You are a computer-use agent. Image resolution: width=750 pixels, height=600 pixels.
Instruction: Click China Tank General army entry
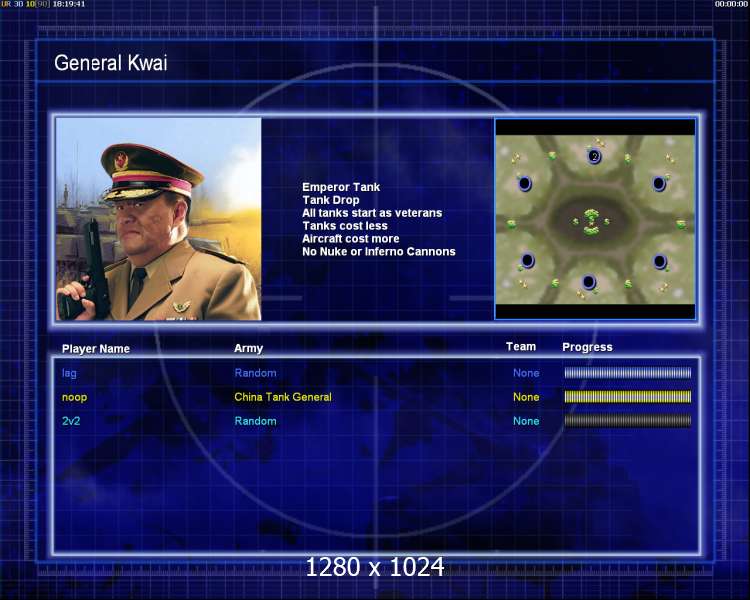pyautogui.click(x=283, y=397)
